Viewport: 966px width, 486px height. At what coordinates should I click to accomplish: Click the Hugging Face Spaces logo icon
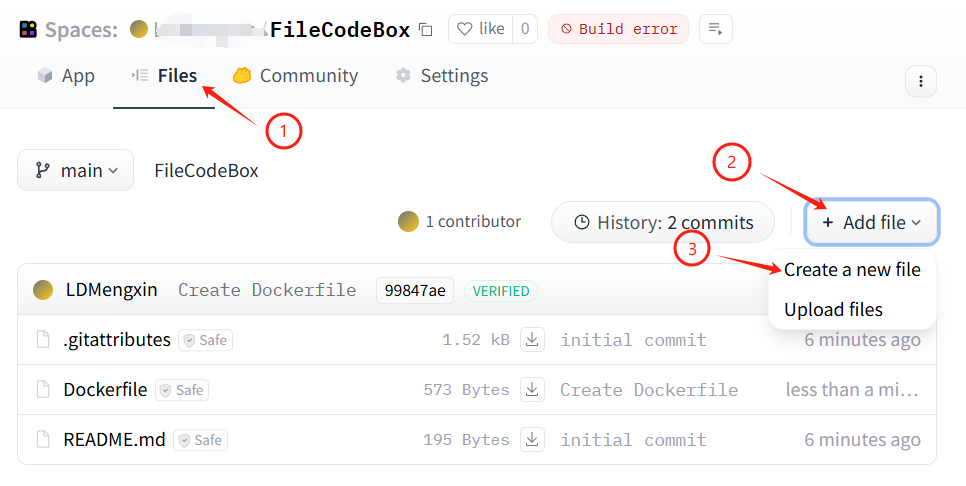tap(28, 29)
